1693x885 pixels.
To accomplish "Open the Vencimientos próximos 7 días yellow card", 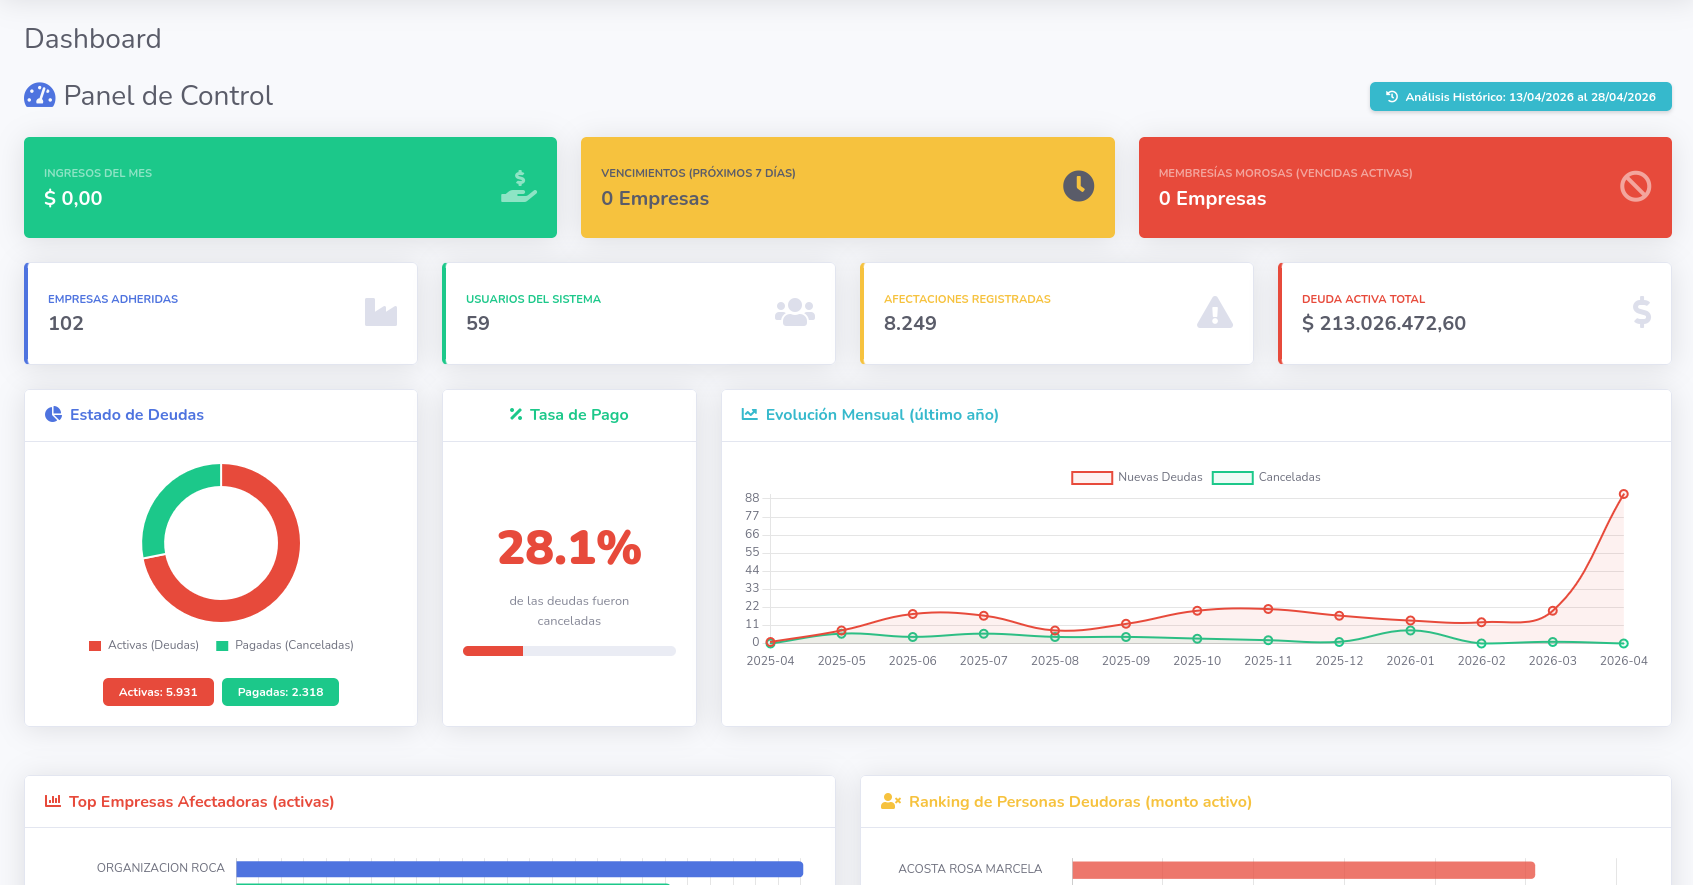I will point(848,187).
